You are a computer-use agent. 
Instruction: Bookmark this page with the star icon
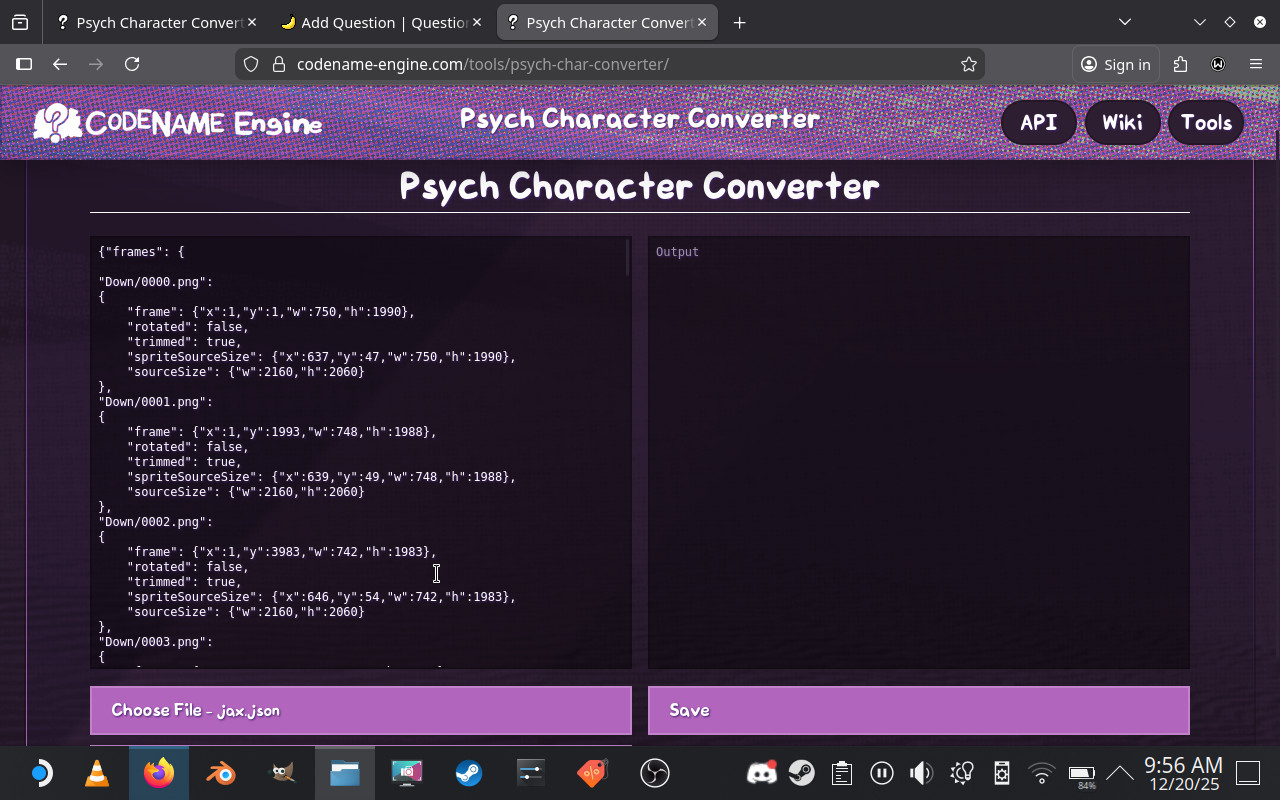pos(968,64)
